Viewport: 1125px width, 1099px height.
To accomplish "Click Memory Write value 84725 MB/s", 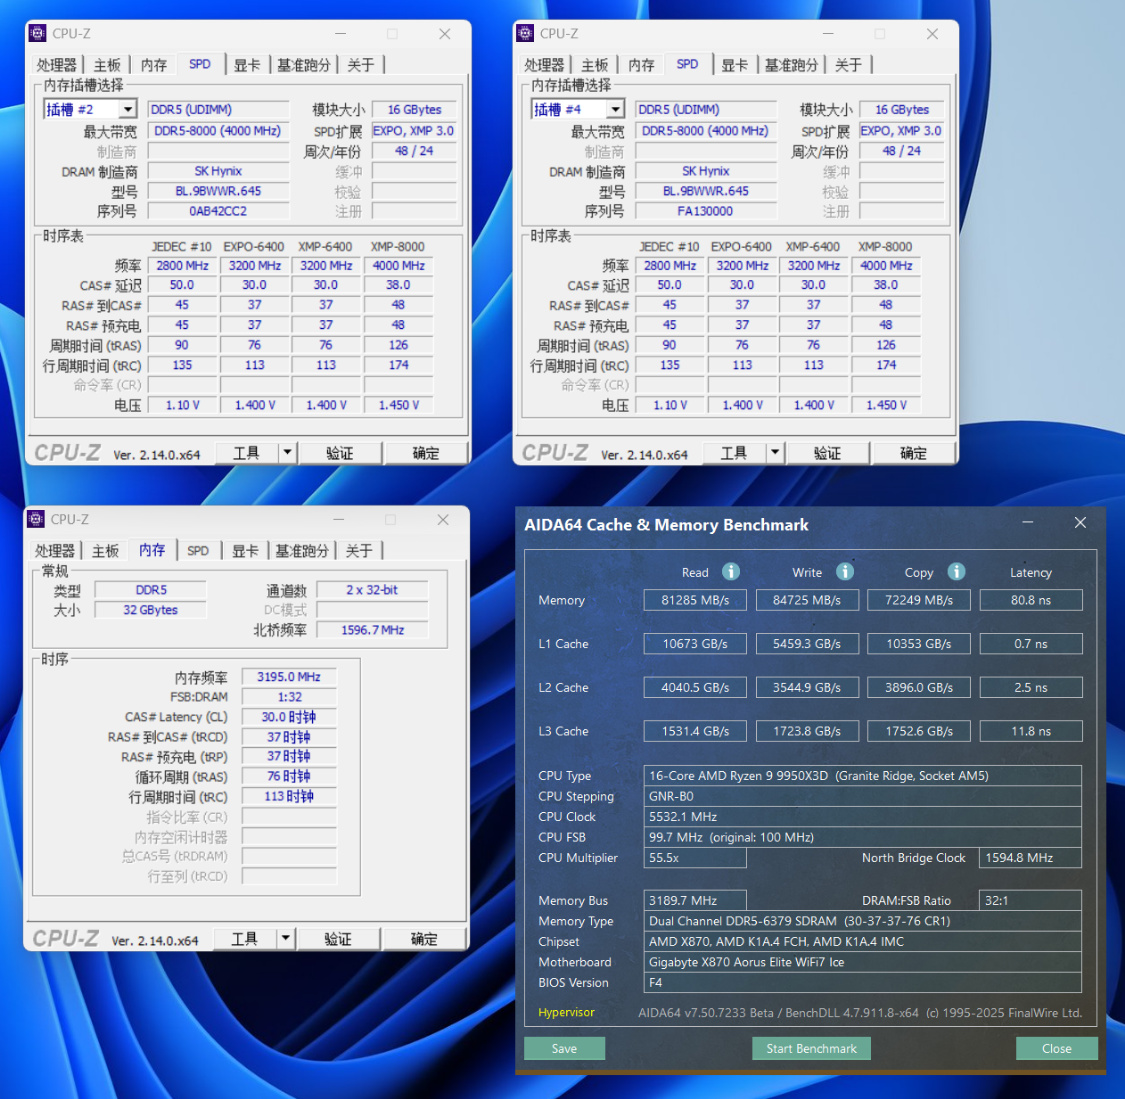I will [x=807, y=600].
